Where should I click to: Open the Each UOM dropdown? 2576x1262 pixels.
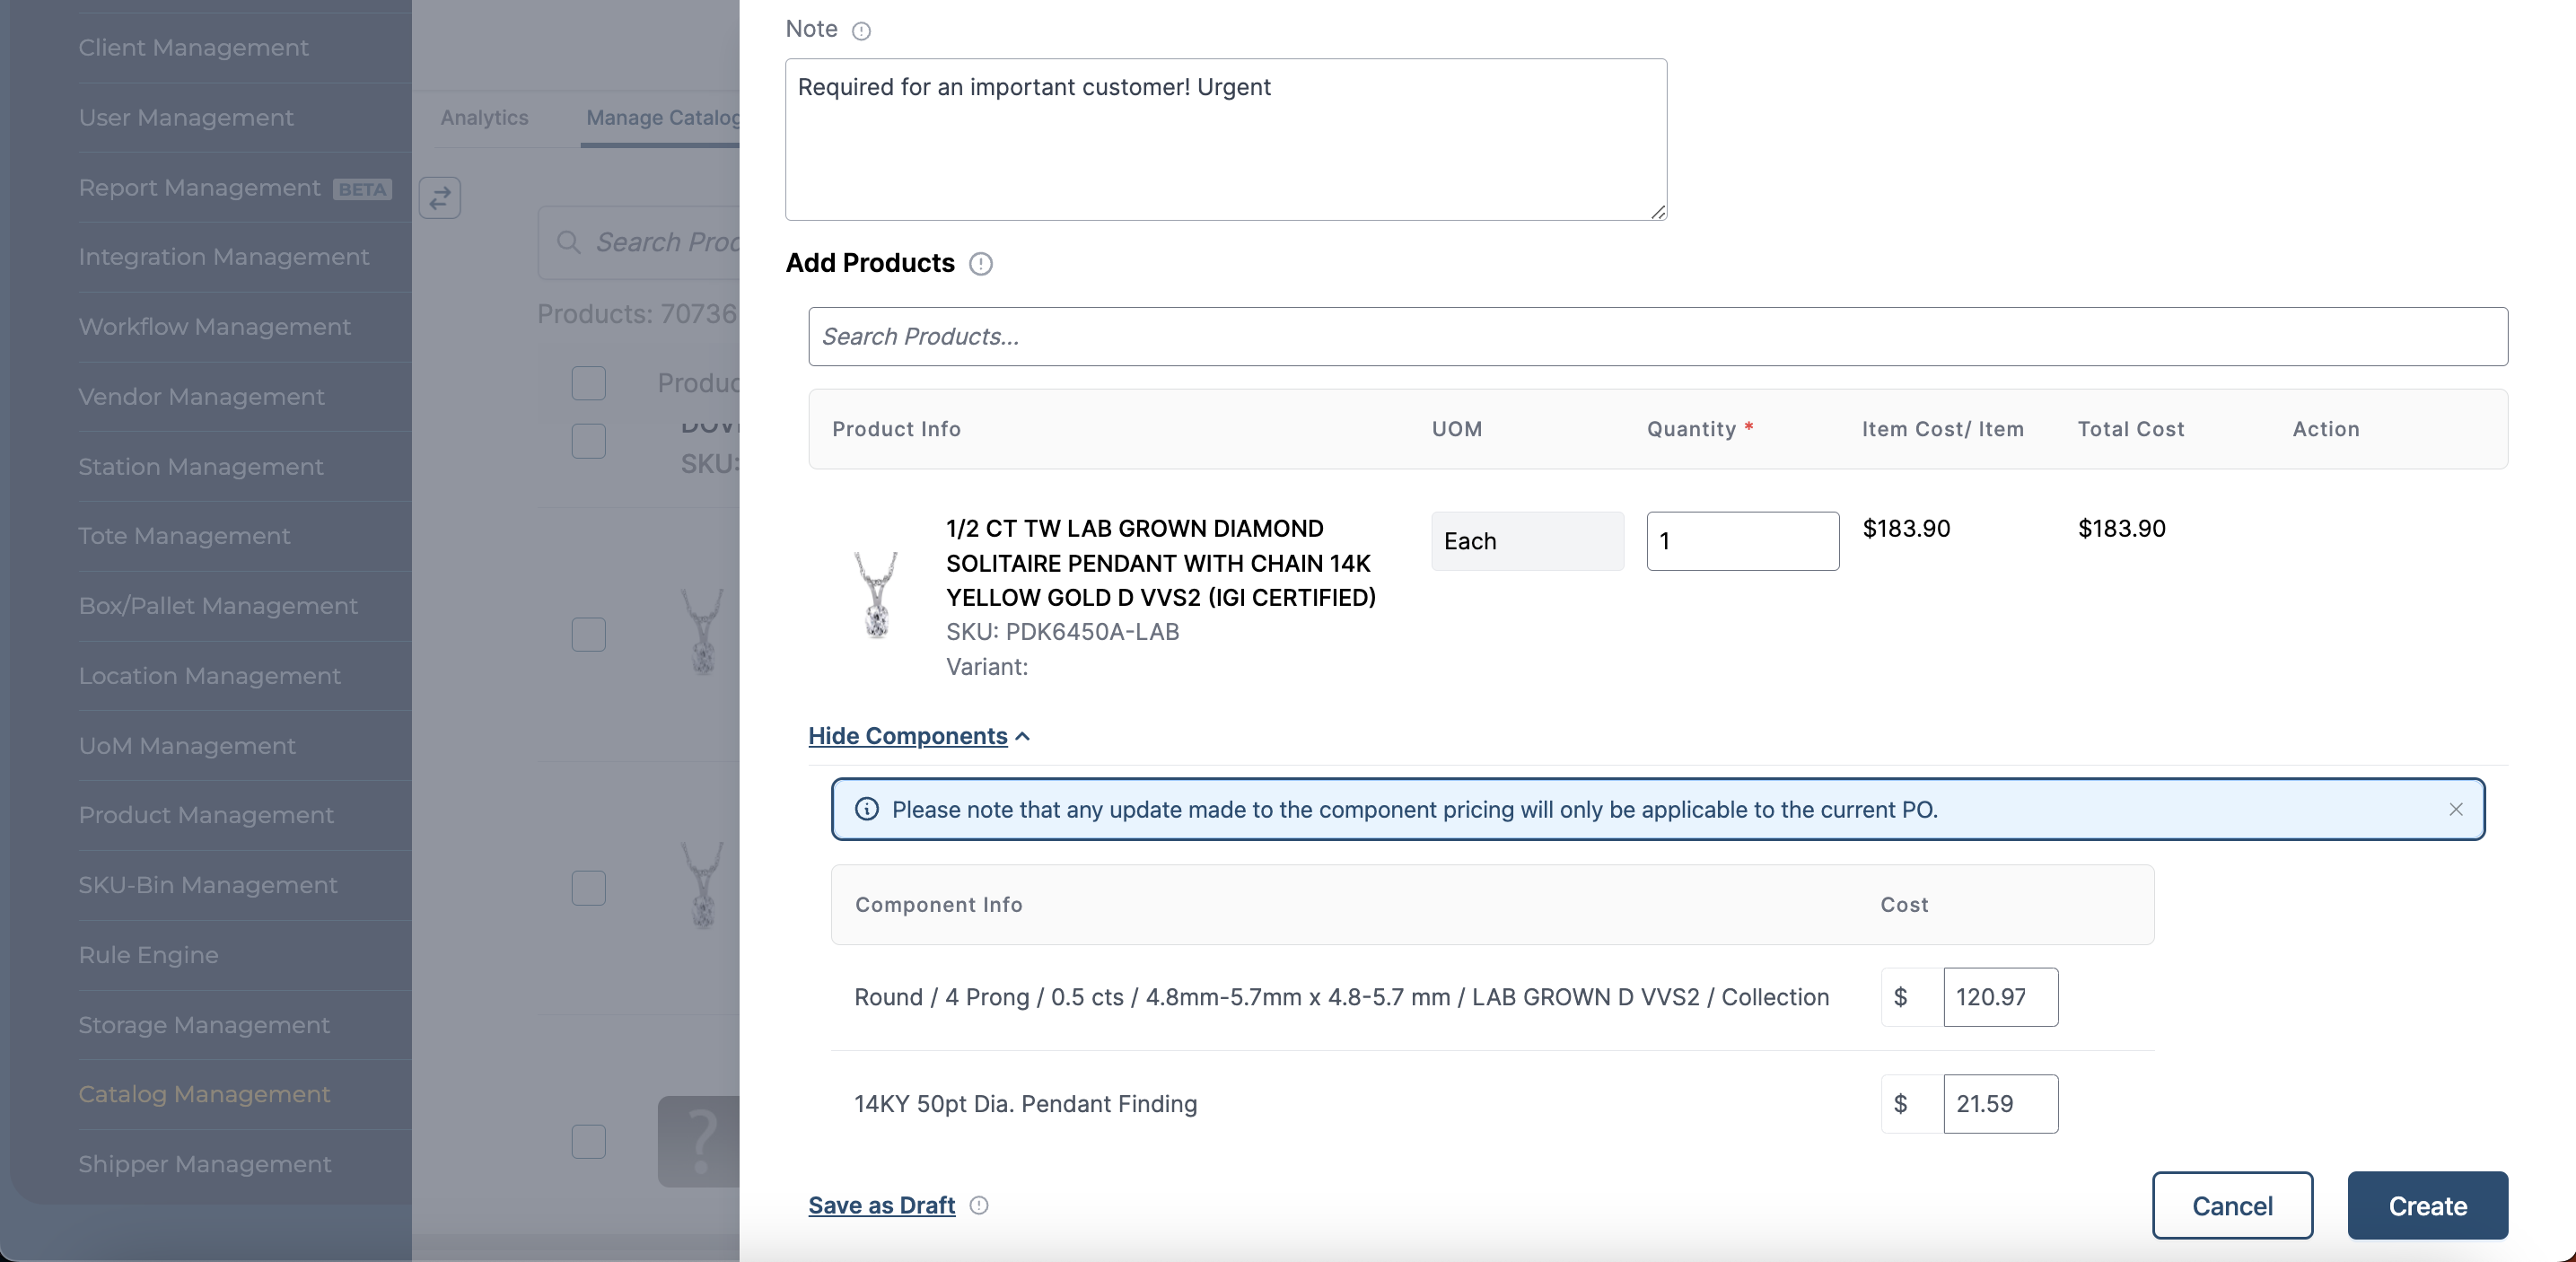pos(1526,541)
